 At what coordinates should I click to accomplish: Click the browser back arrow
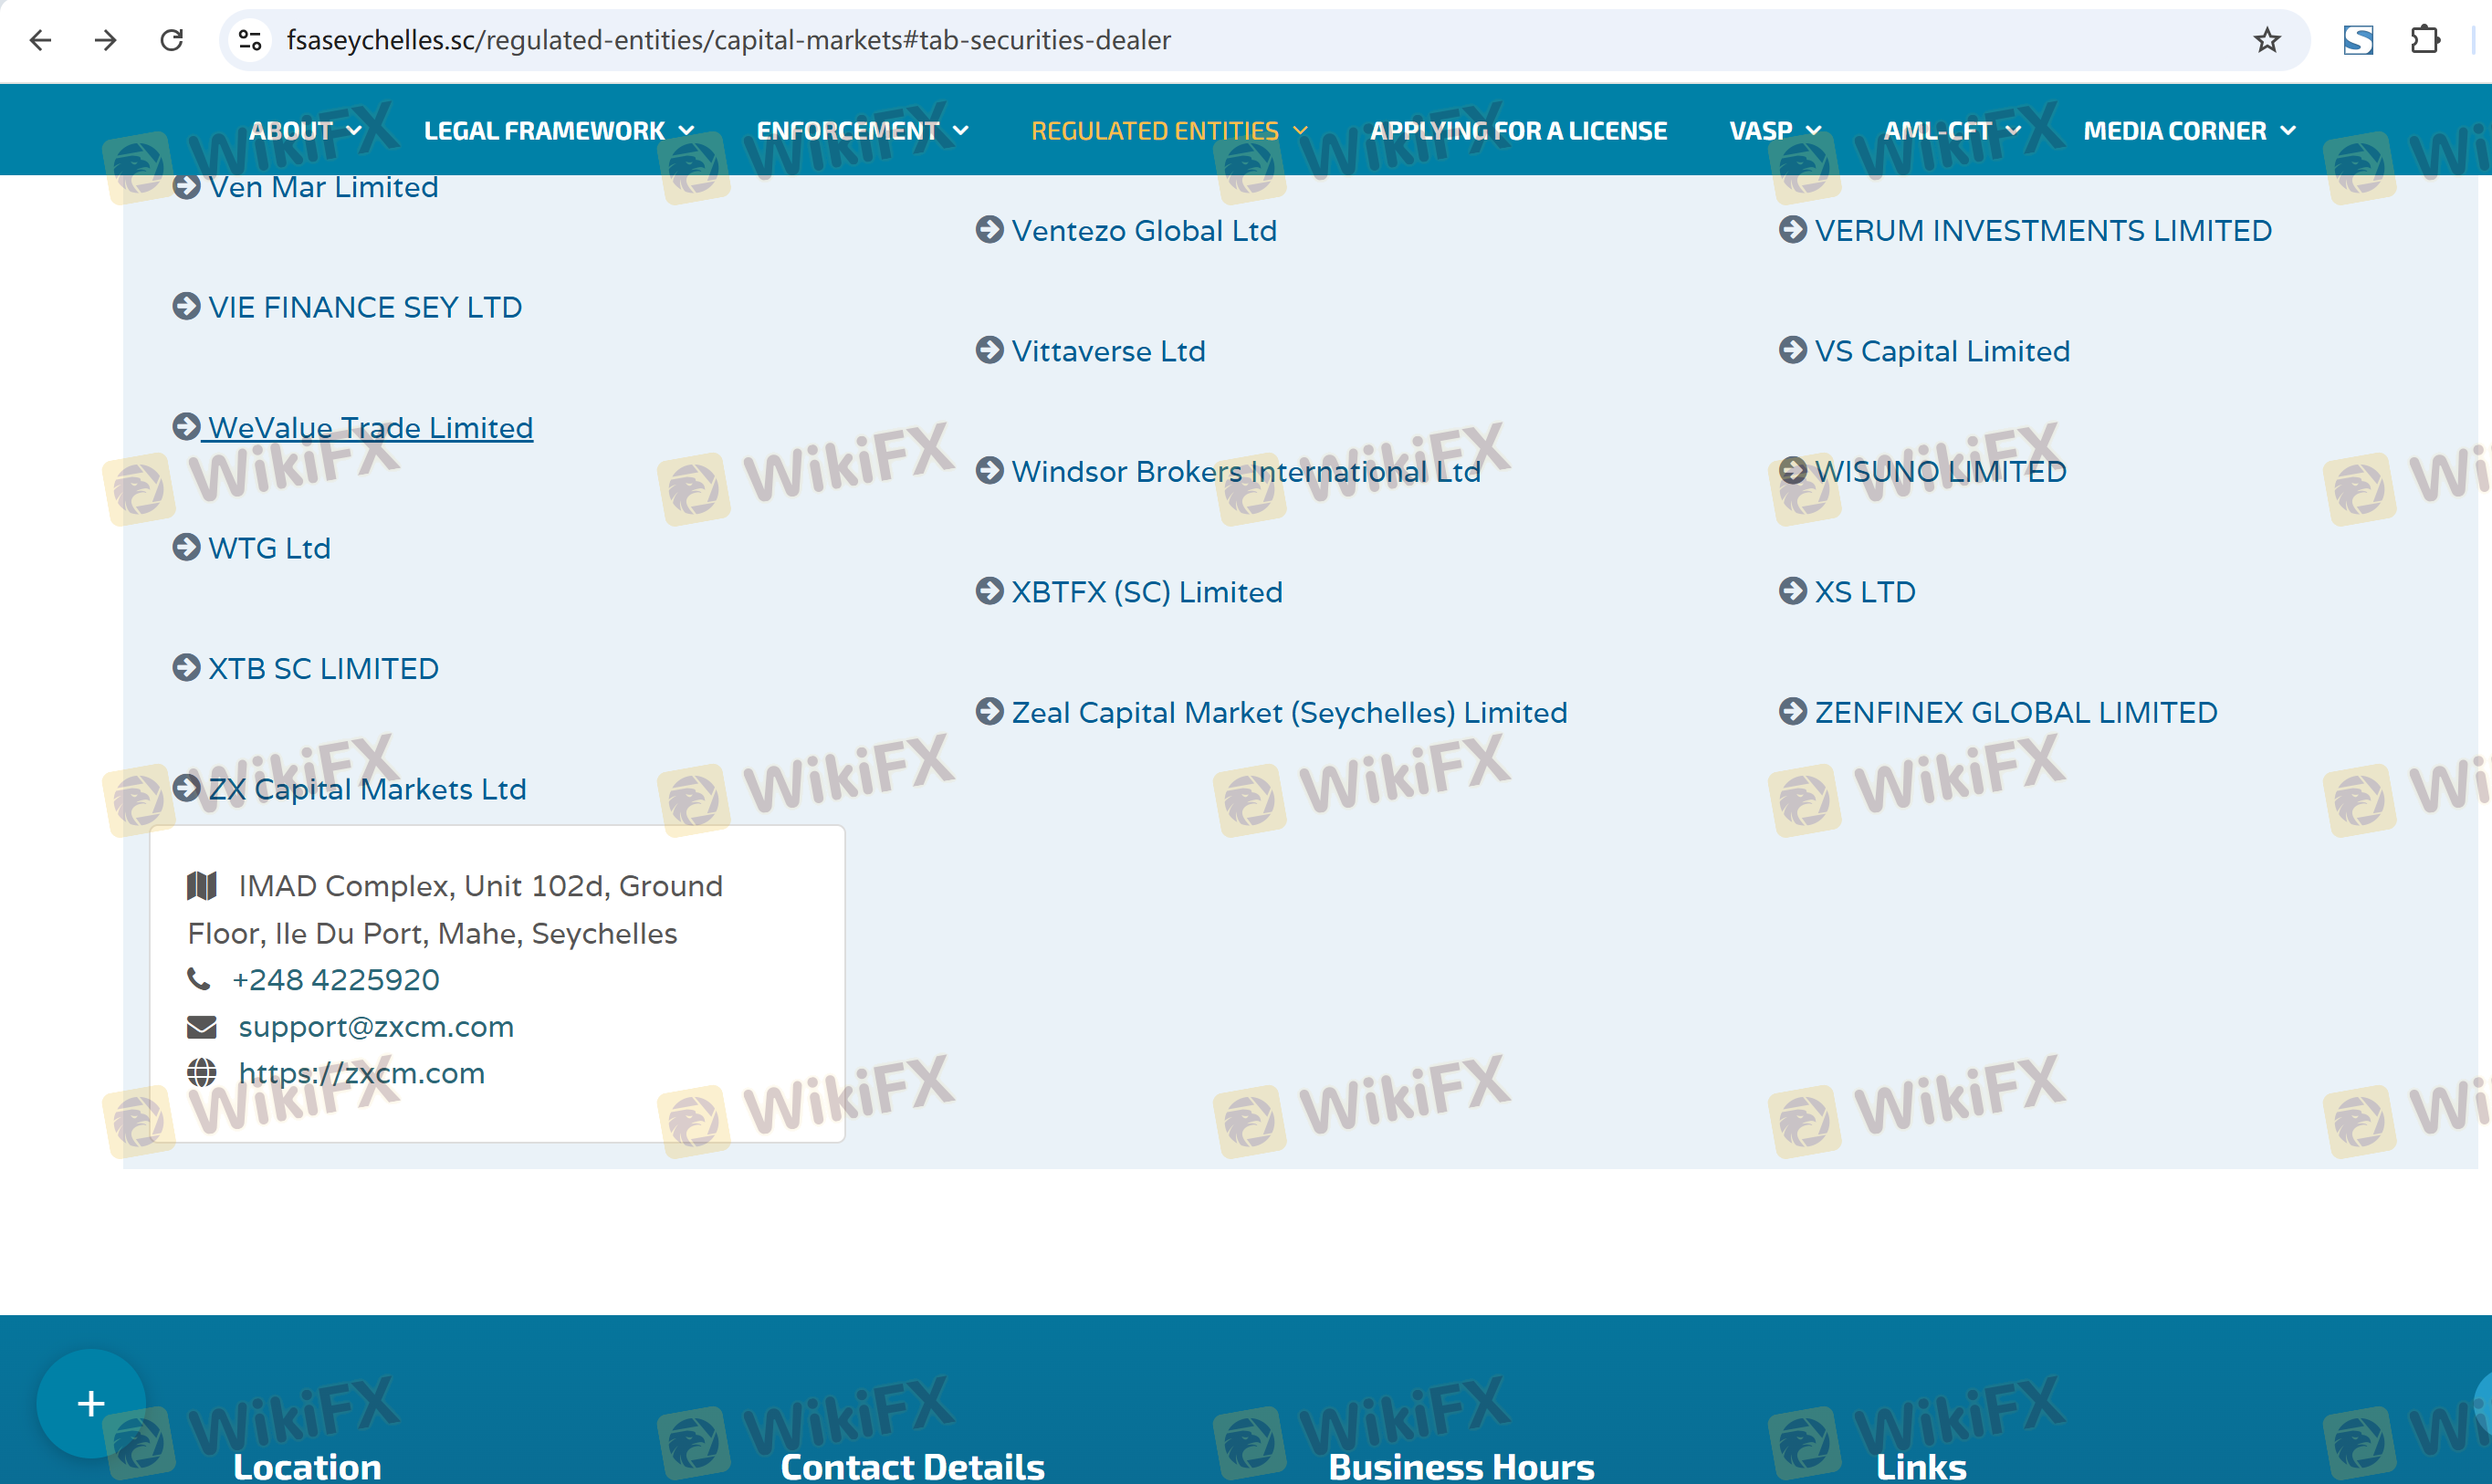[x=40, y=40]
